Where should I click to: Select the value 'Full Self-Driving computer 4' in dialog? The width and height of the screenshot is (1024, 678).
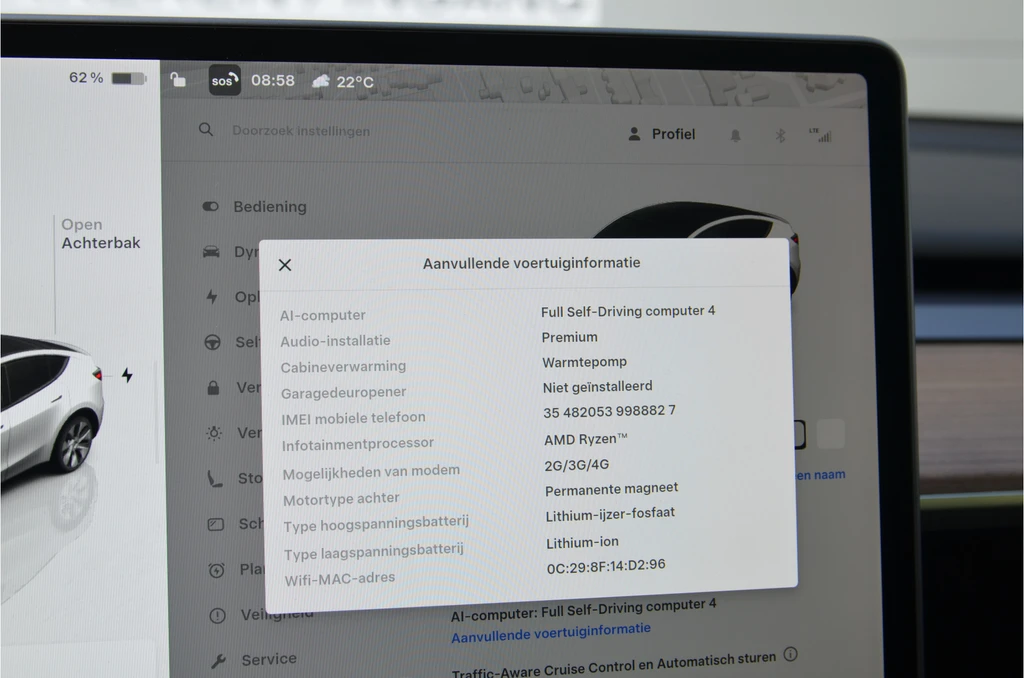tap(628, 312)
